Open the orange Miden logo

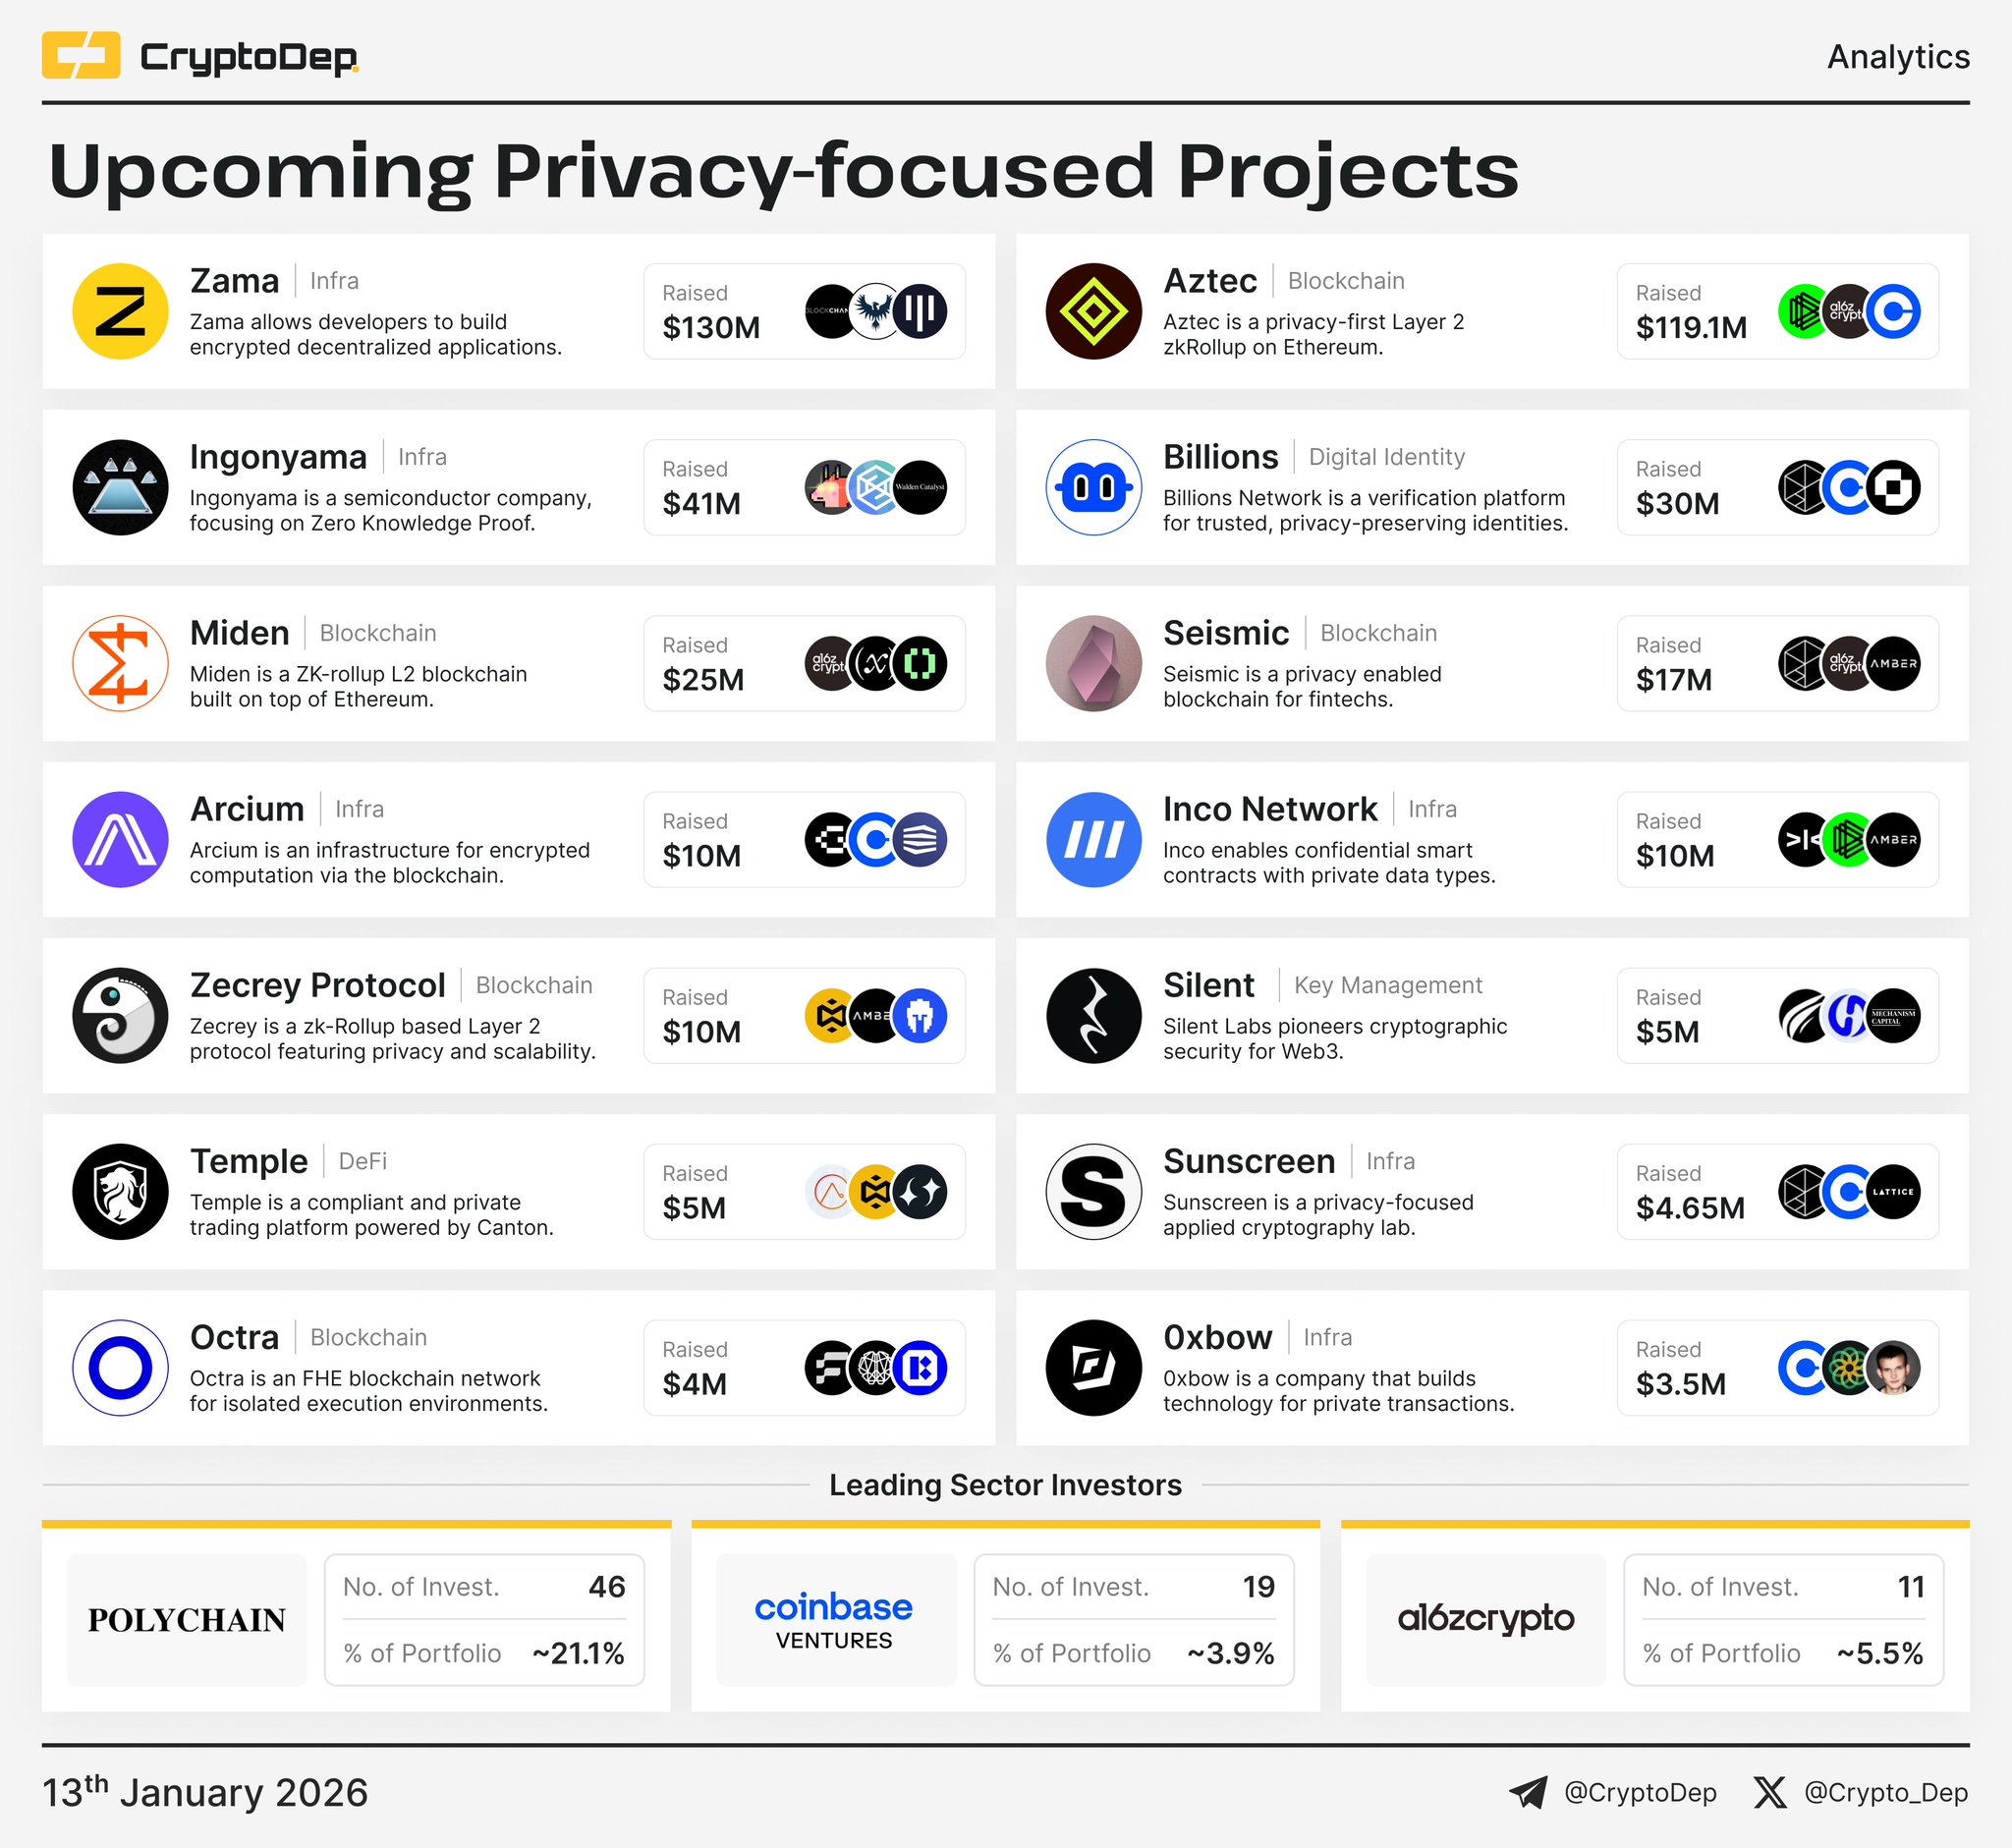(120, 663)
